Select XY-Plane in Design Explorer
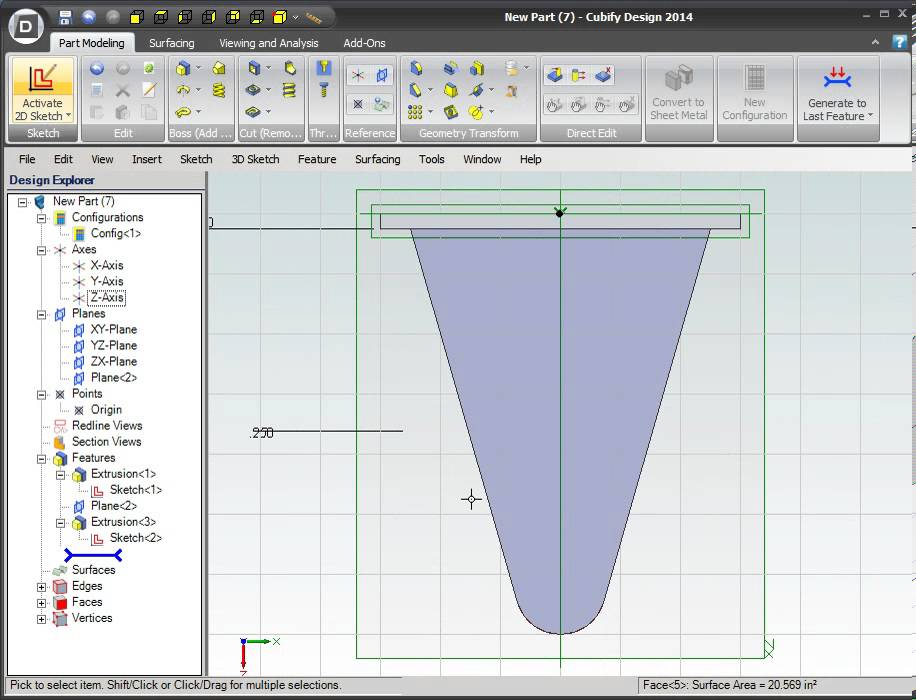 click(x=113, y=330)
